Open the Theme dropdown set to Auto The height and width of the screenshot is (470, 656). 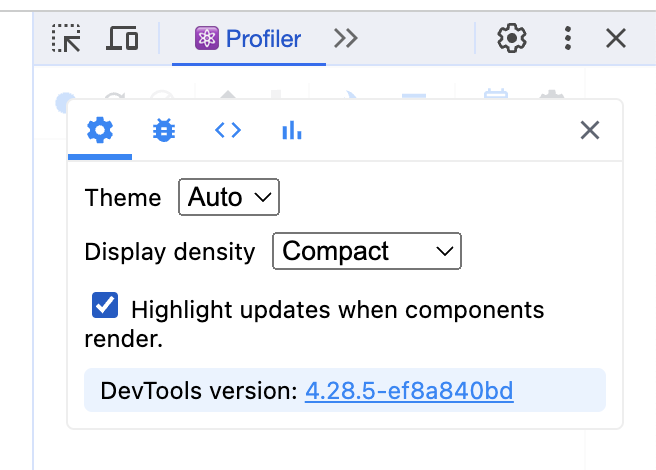click(x=229, y=197)
